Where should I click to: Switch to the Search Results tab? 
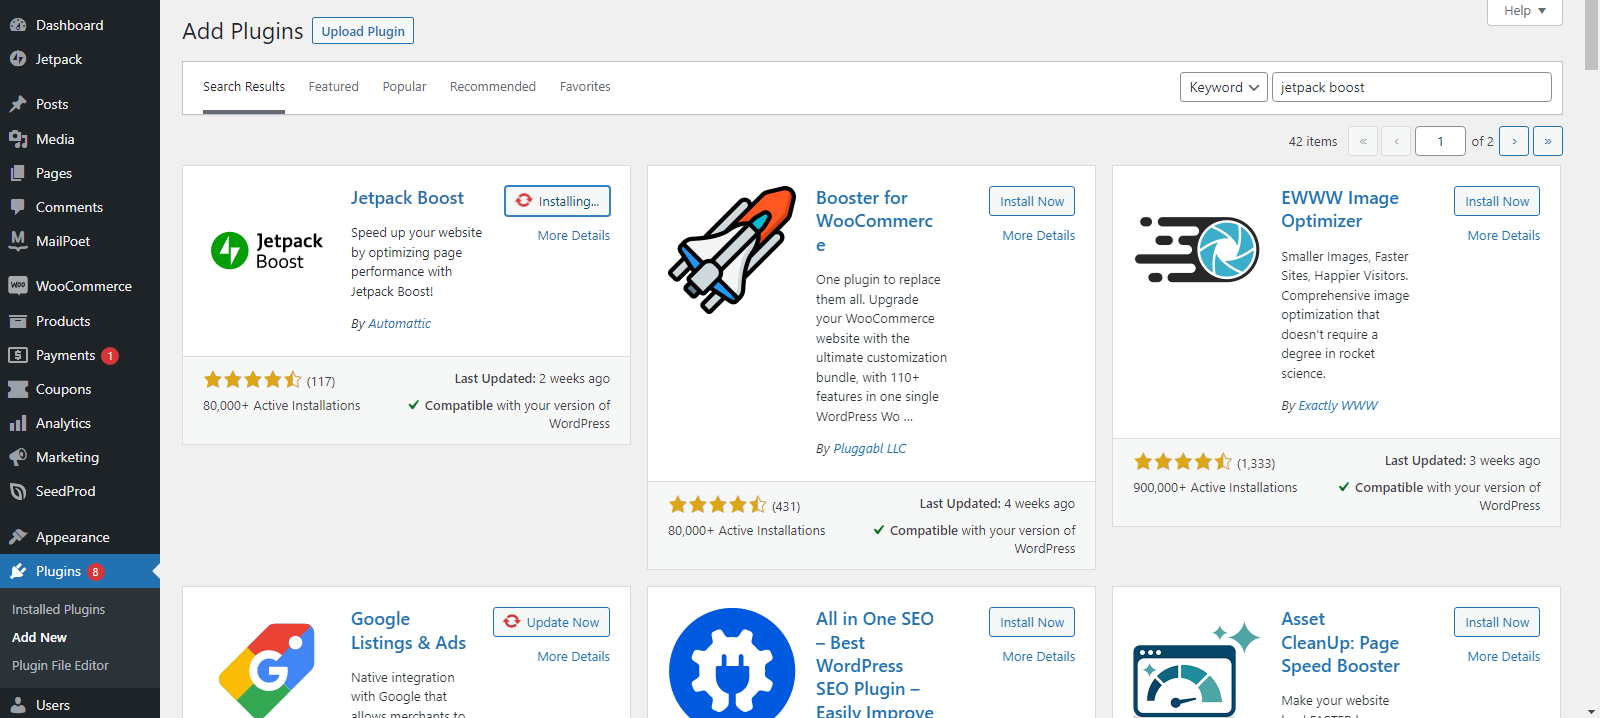tap(244, 87)
